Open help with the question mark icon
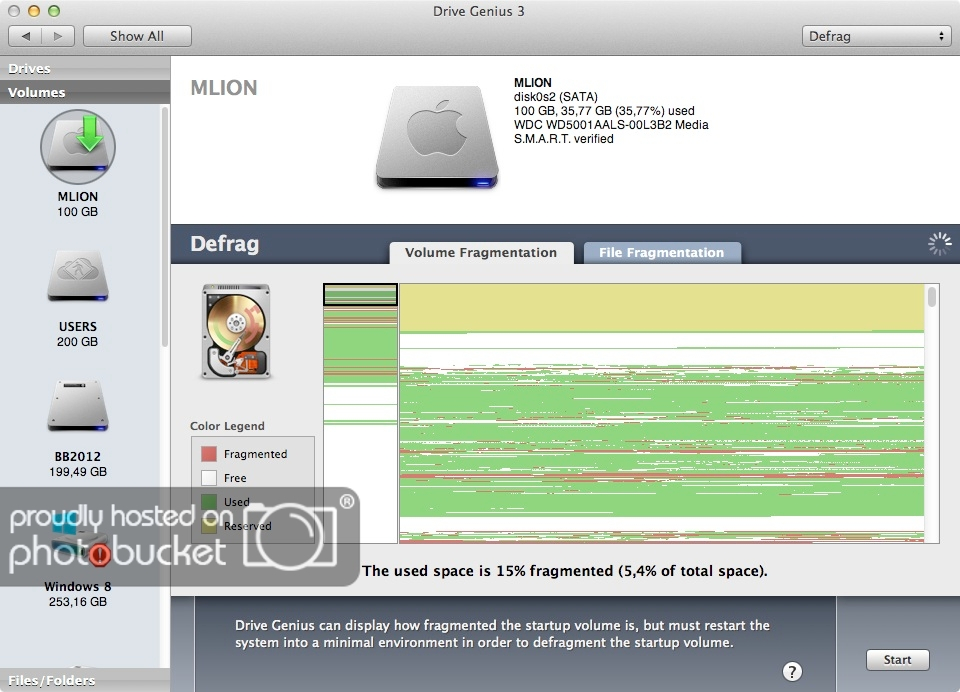Image resolution: width=960 pixels, height=692 pixels. click(792, 671)
